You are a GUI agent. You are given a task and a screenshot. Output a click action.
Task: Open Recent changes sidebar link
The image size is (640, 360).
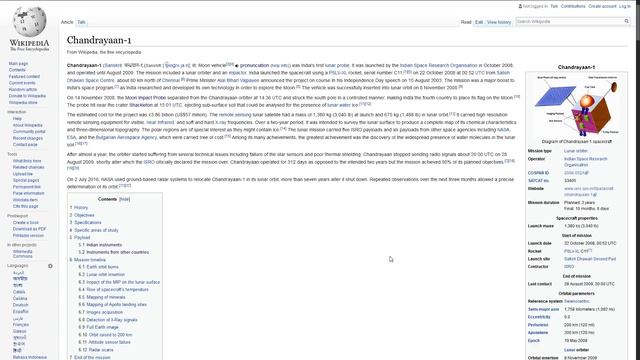tap(28, 138)
